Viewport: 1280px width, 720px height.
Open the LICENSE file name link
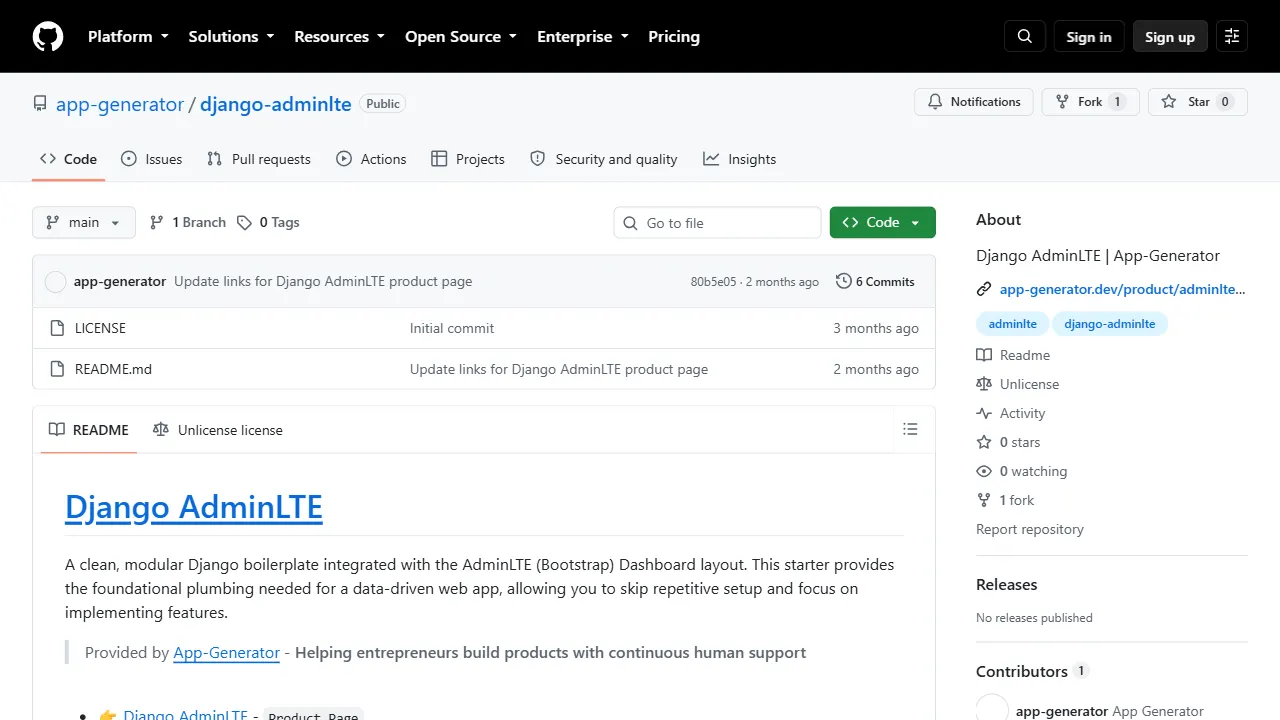pyautogui.click(x=100, y=328)
